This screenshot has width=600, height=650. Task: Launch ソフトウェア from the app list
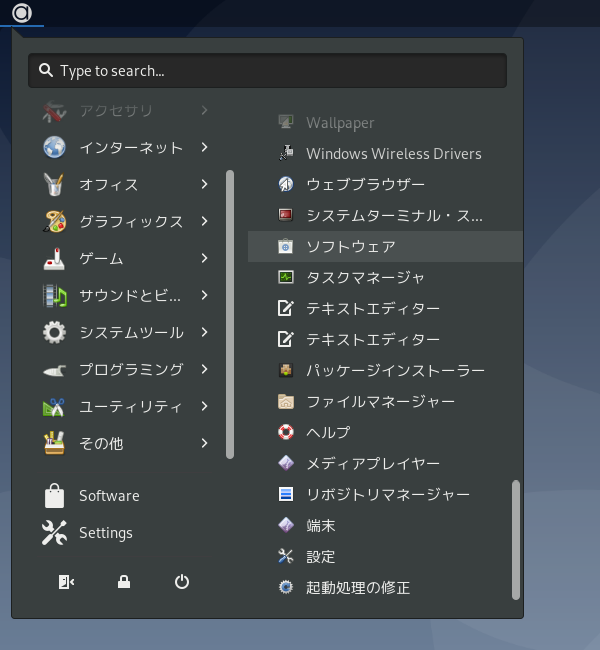click(x=385, y=246)
